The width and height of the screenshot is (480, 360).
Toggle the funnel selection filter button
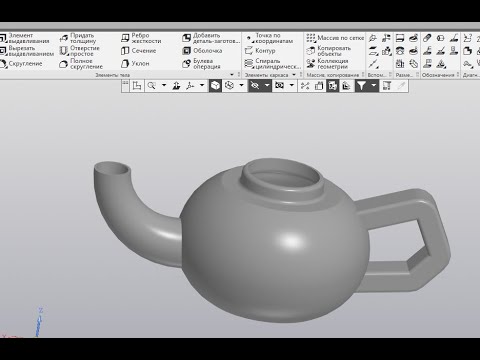(x=361, y=86)
